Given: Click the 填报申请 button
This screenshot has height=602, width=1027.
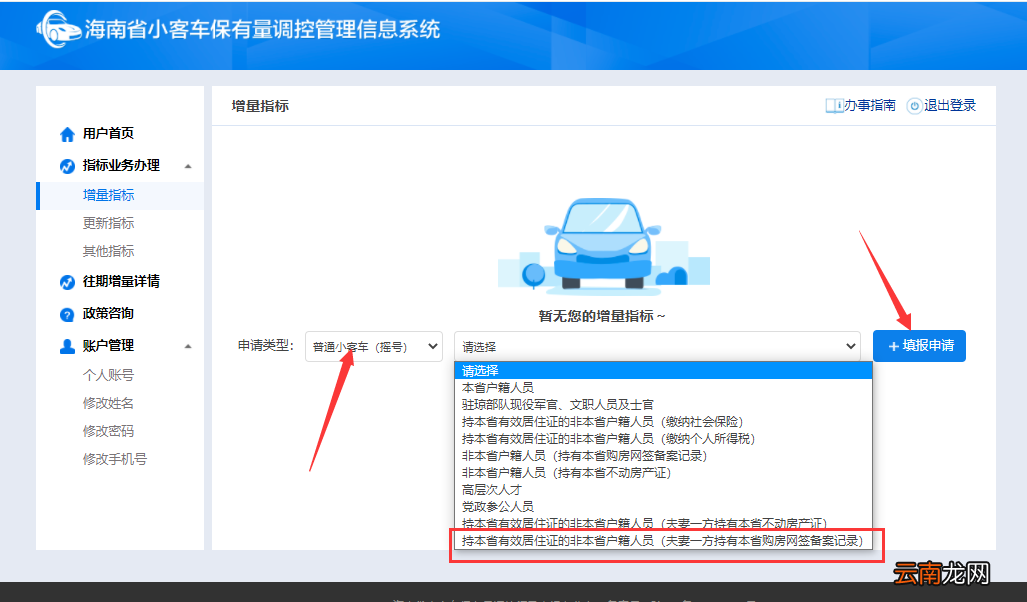Looking at the screenshot, I should (920, 346).
